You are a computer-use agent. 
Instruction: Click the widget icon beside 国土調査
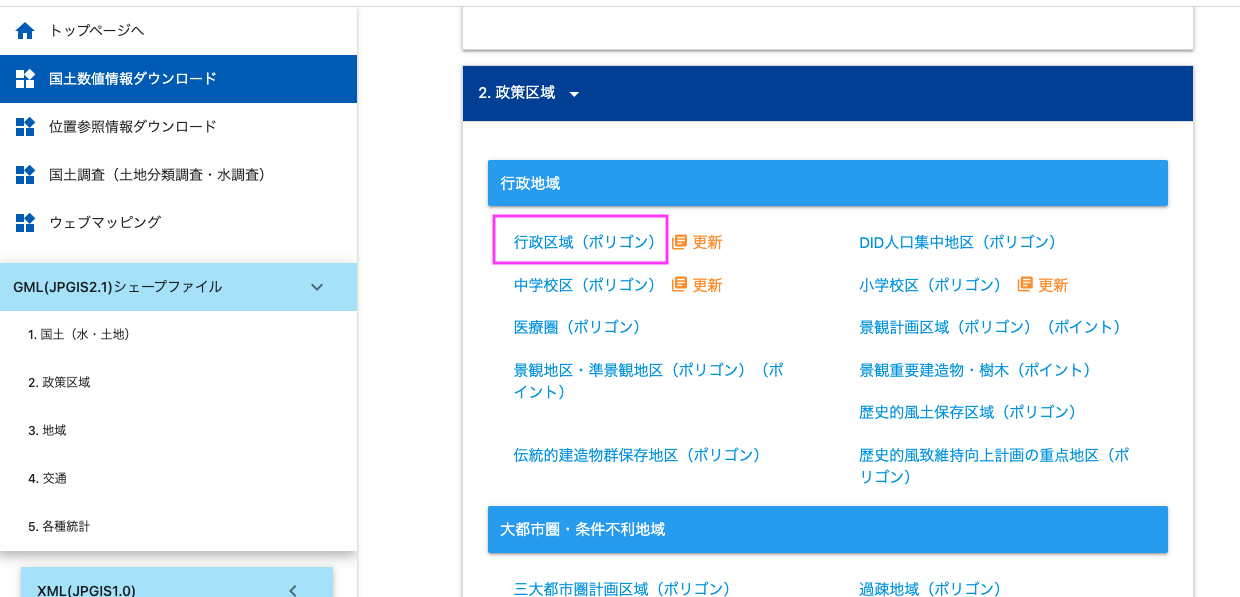tap(25, 175)
